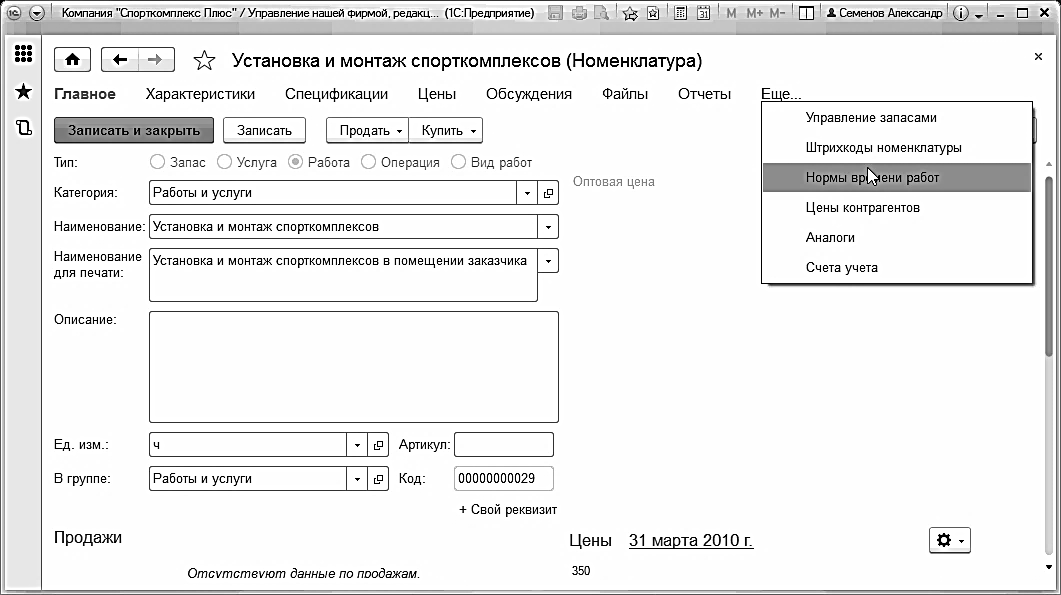Click the user Семенов Александр
Image resolution: width=1061 pixels, height=595 pixels.
[x=884, y=13]
